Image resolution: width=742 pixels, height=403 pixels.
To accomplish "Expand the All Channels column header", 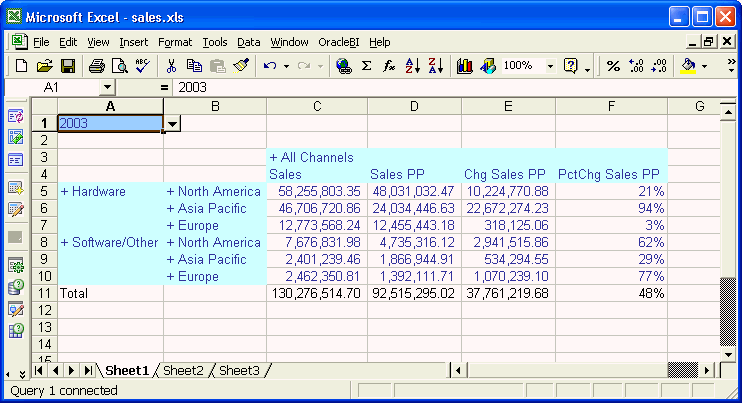I will pos(273,158).
